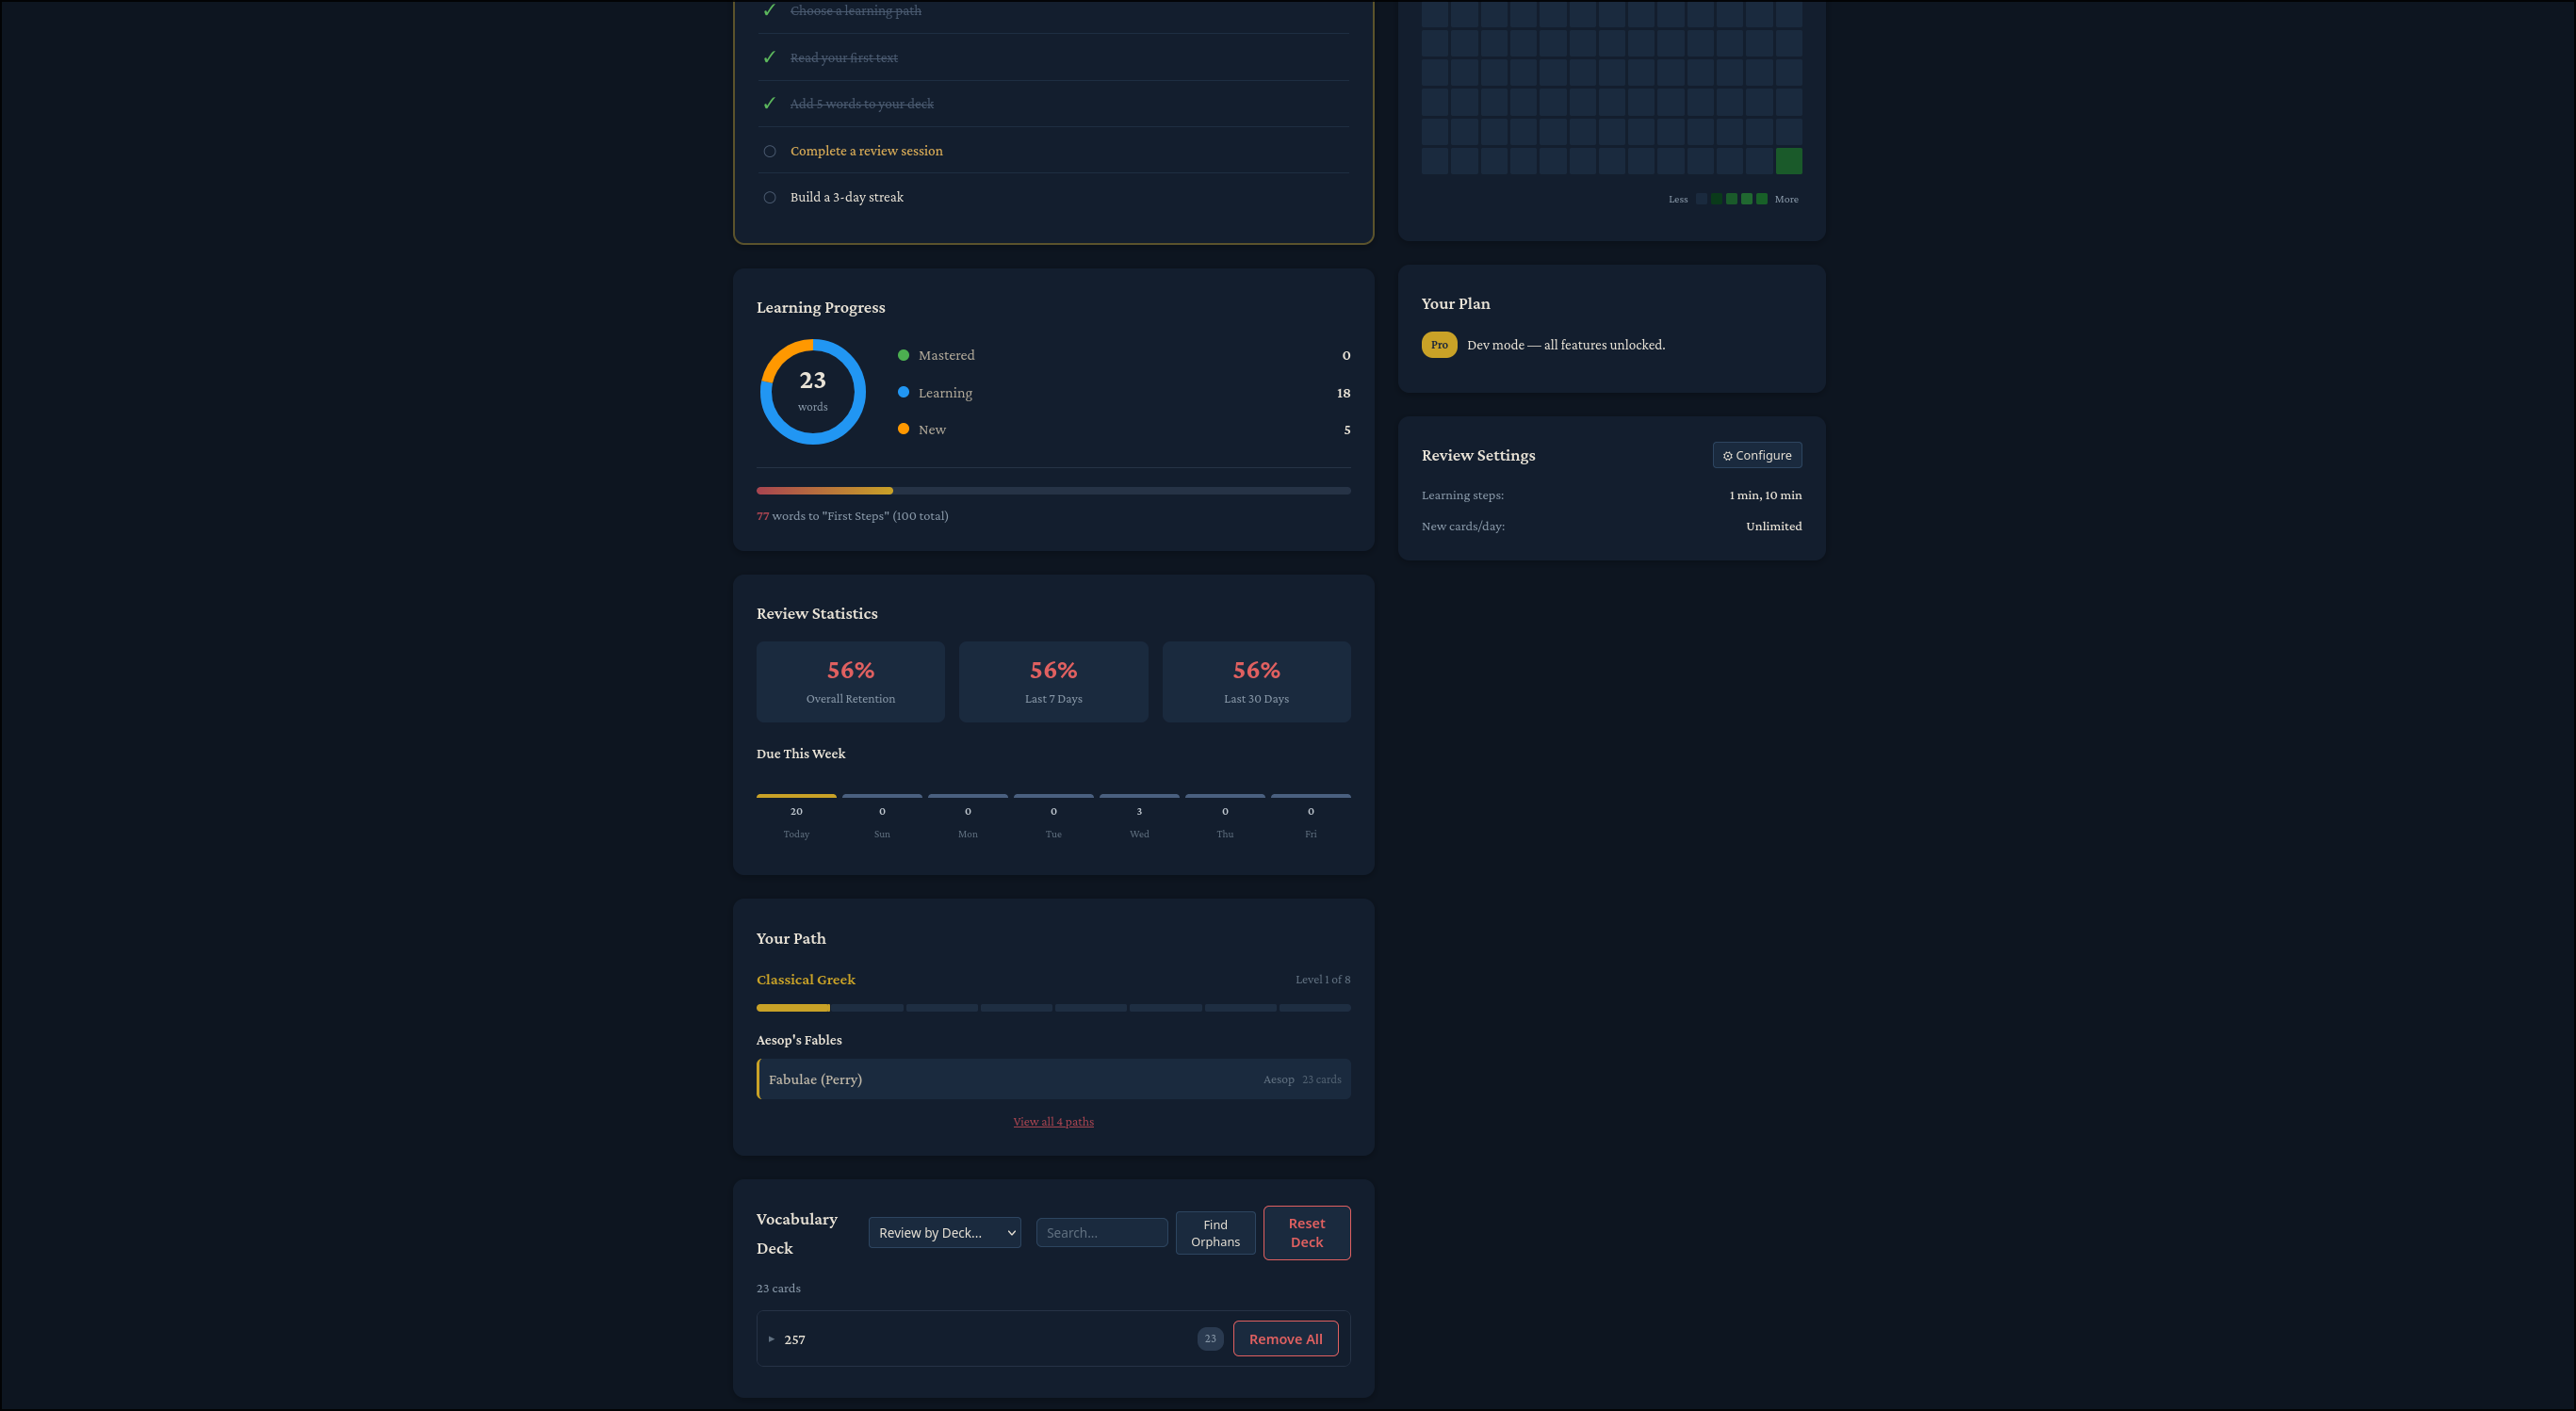Focus the vocabulary Search field
The height and width of the screenshot is (1411, 2576).
pyautogui.click(x=1101, y=1233)
